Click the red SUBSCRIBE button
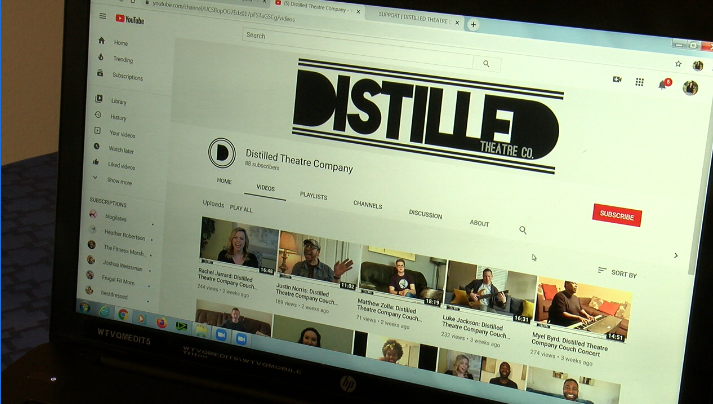 [617, 215]
